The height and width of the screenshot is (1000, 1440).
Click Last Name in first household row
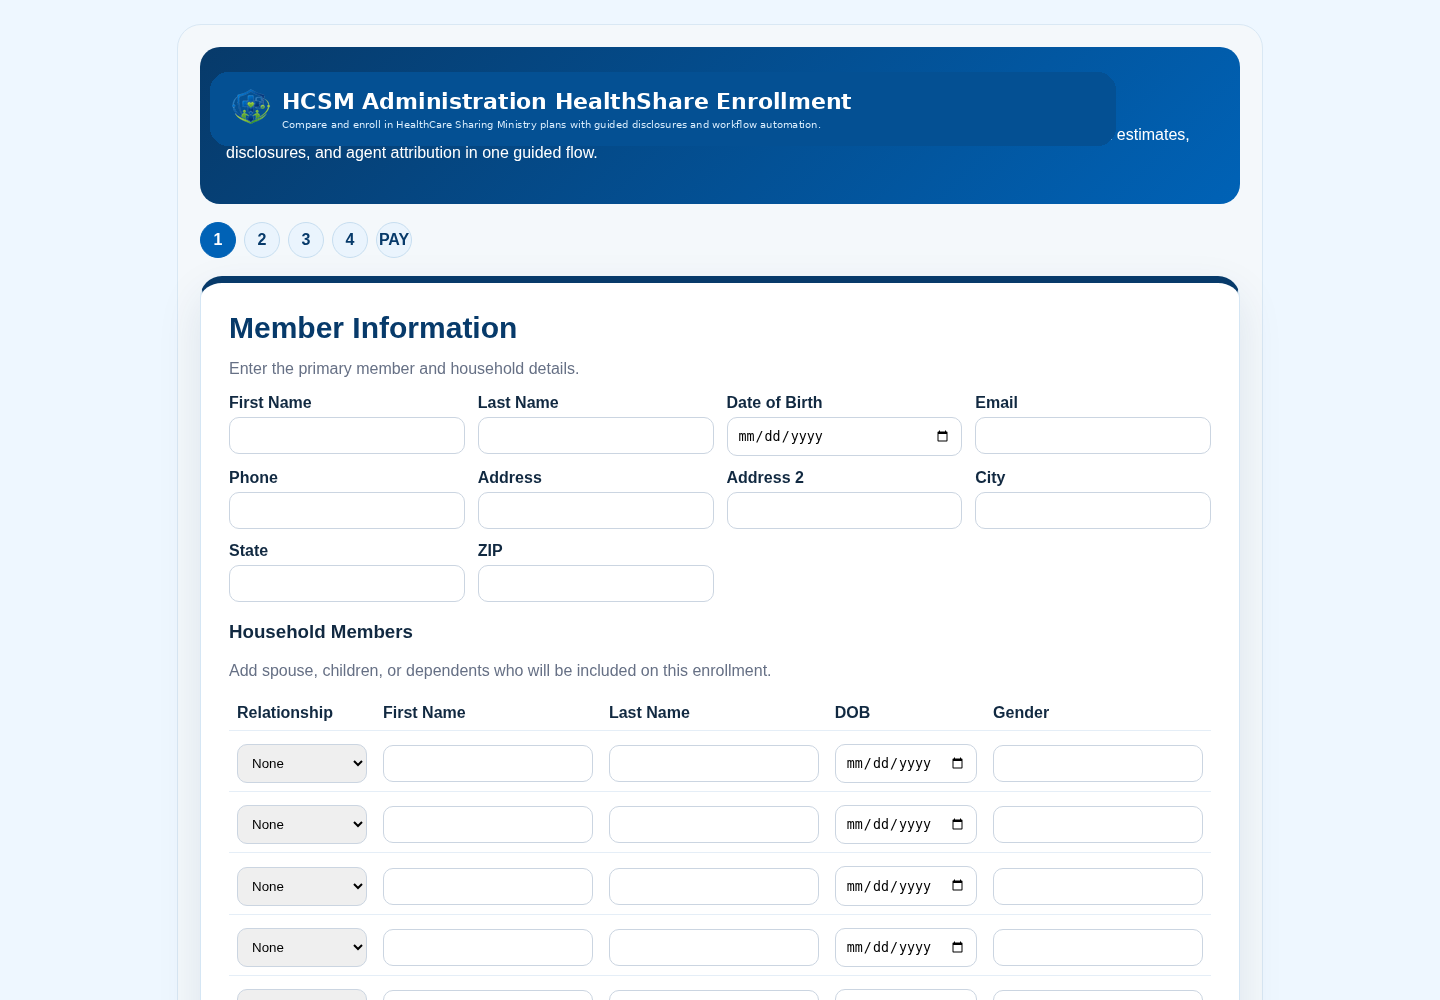(x=714, y=764)
